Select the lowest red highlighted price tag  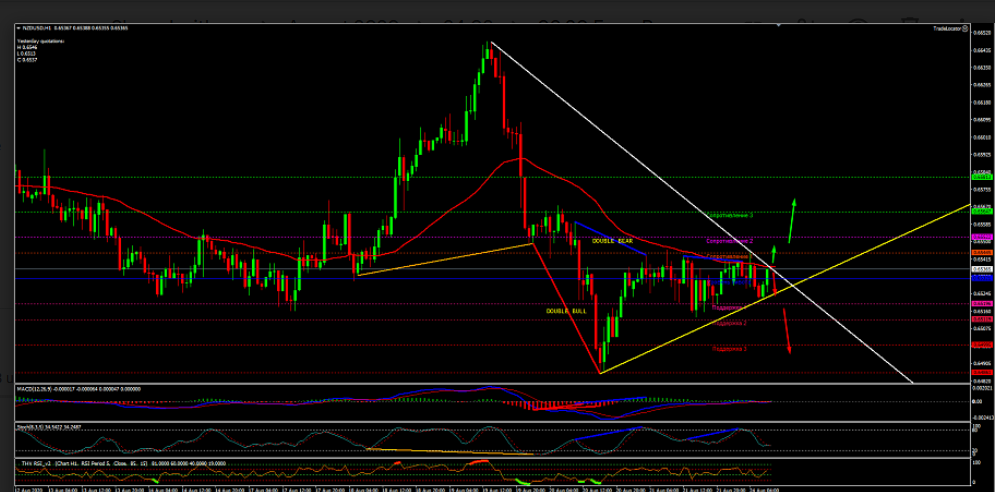[x=982, y=371]
